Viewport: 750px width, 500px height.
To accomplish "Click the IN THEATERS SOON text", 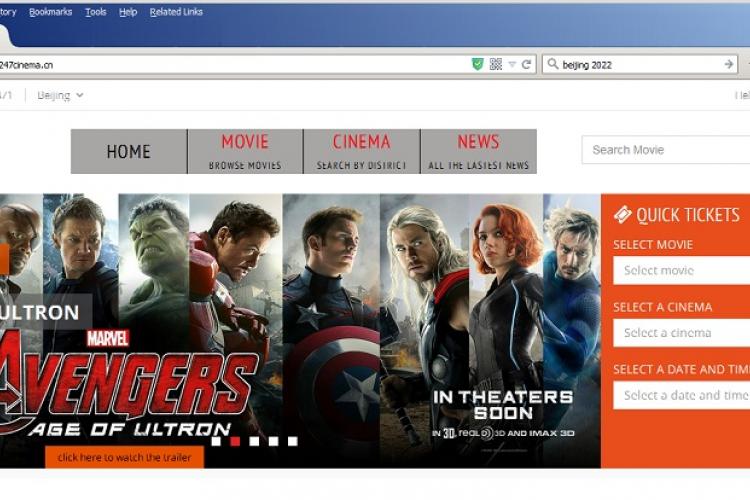I will 503,405.
